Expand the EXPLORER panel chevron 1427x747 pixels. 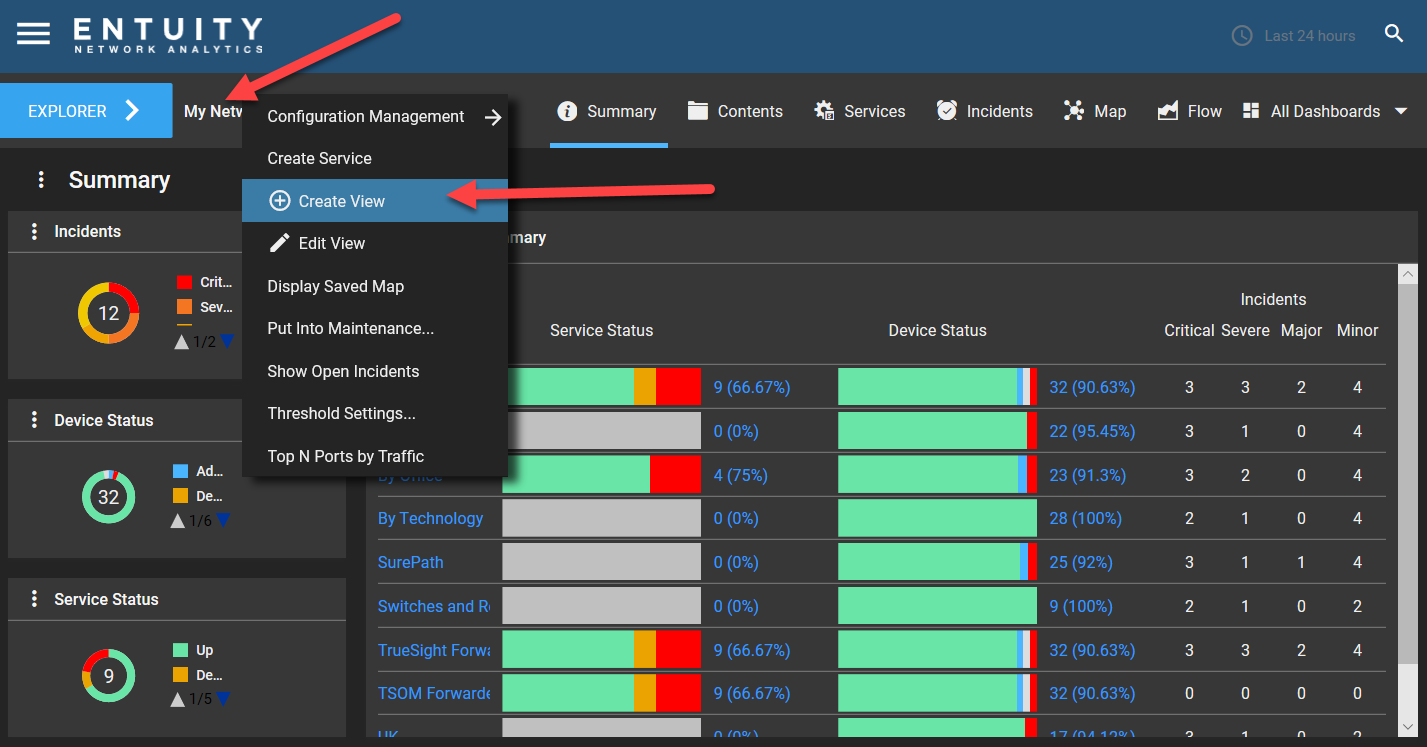pos(131,111)
